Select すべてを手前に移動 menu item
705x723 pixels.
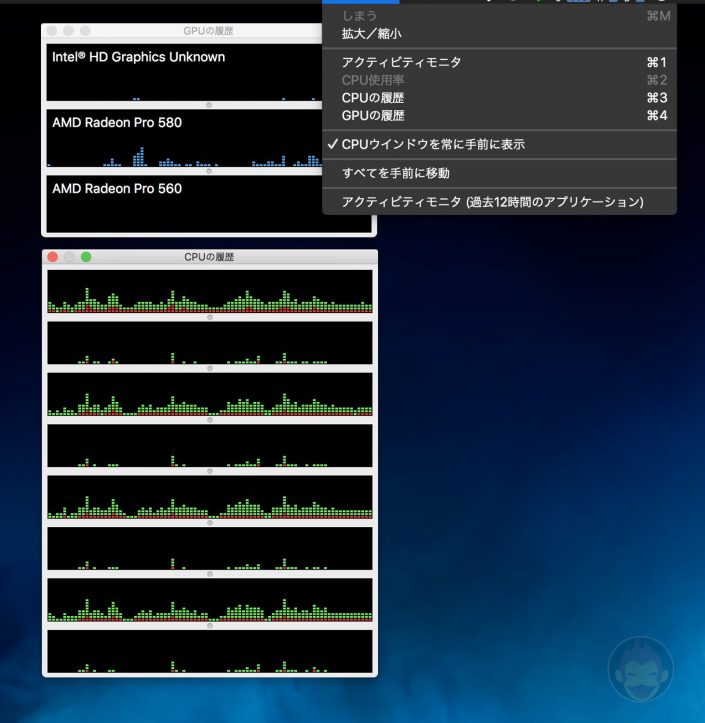coord(499,173)
